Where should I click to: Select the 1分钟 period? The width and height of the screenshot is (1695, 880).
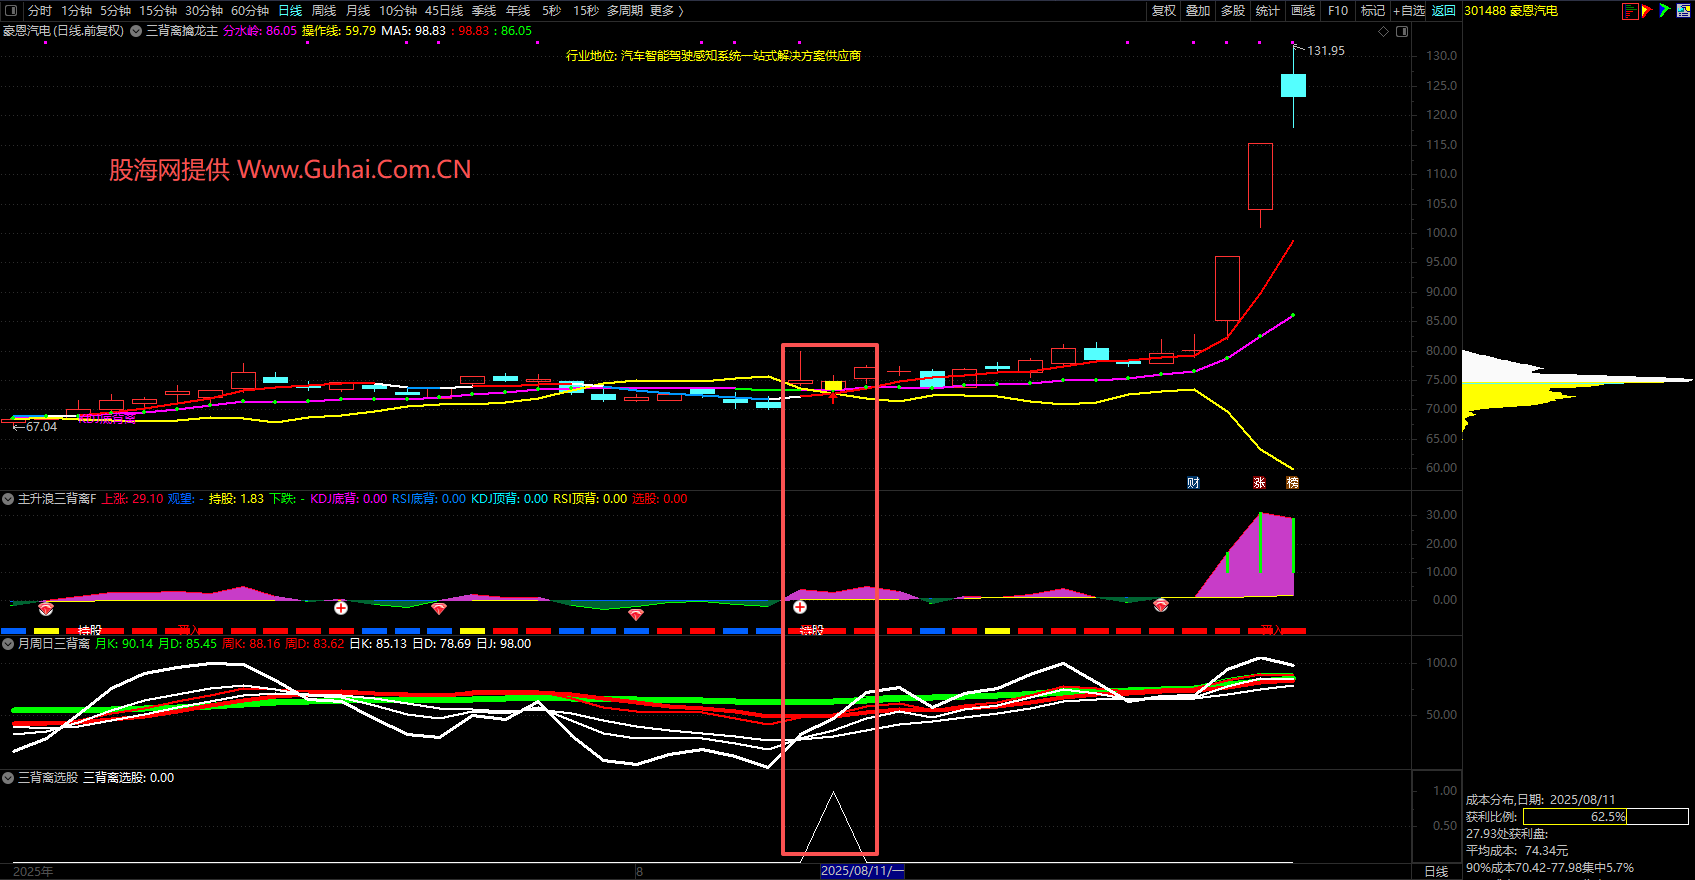(x=76, y=11)
